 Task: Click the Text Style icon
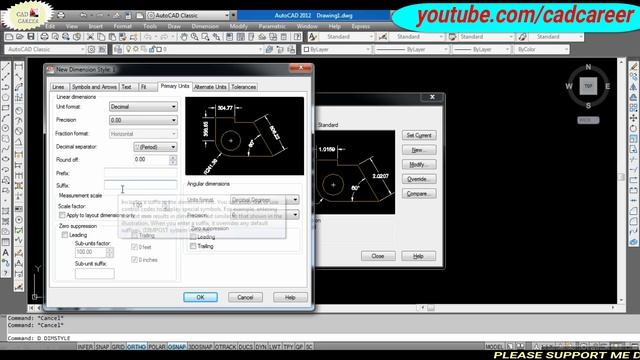(x=313, y=37)
